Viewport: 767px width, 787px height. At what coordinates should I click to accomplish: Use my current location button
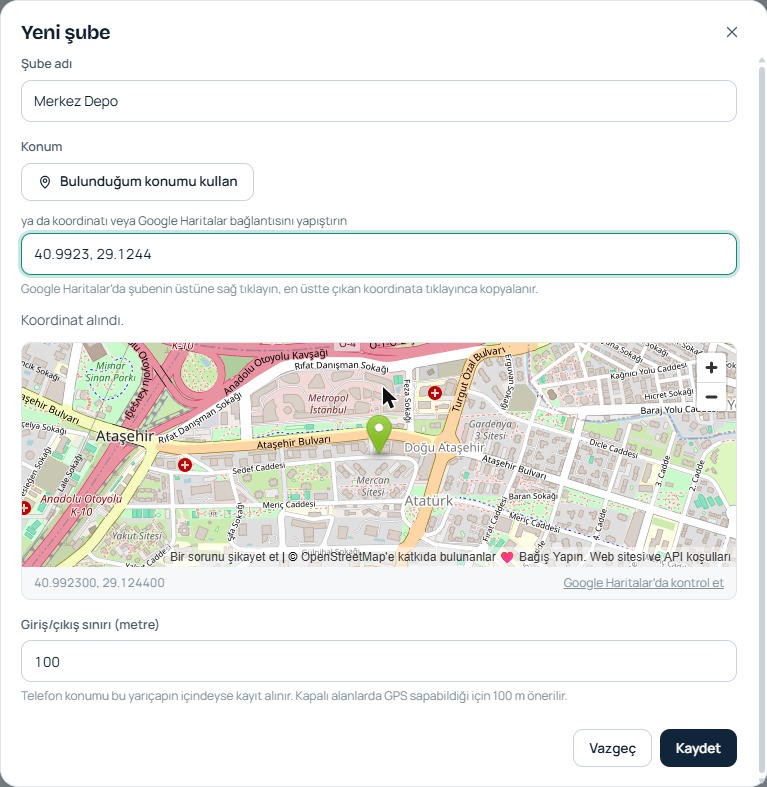137,182
